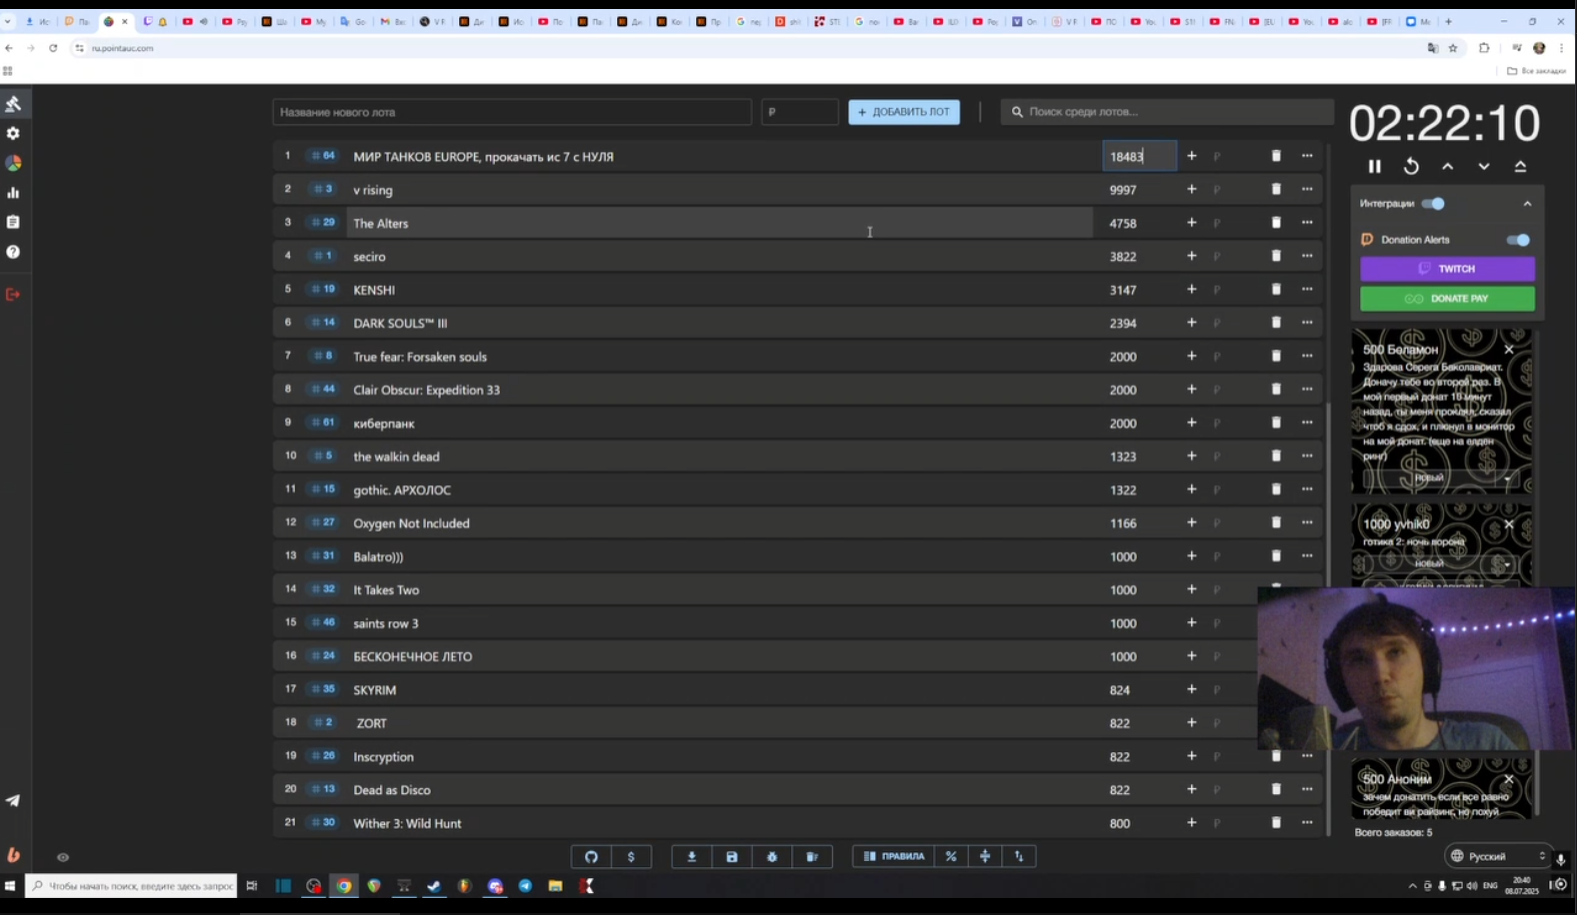Open the help question mark page
The image size is (1577, 915).
(13, 252)
